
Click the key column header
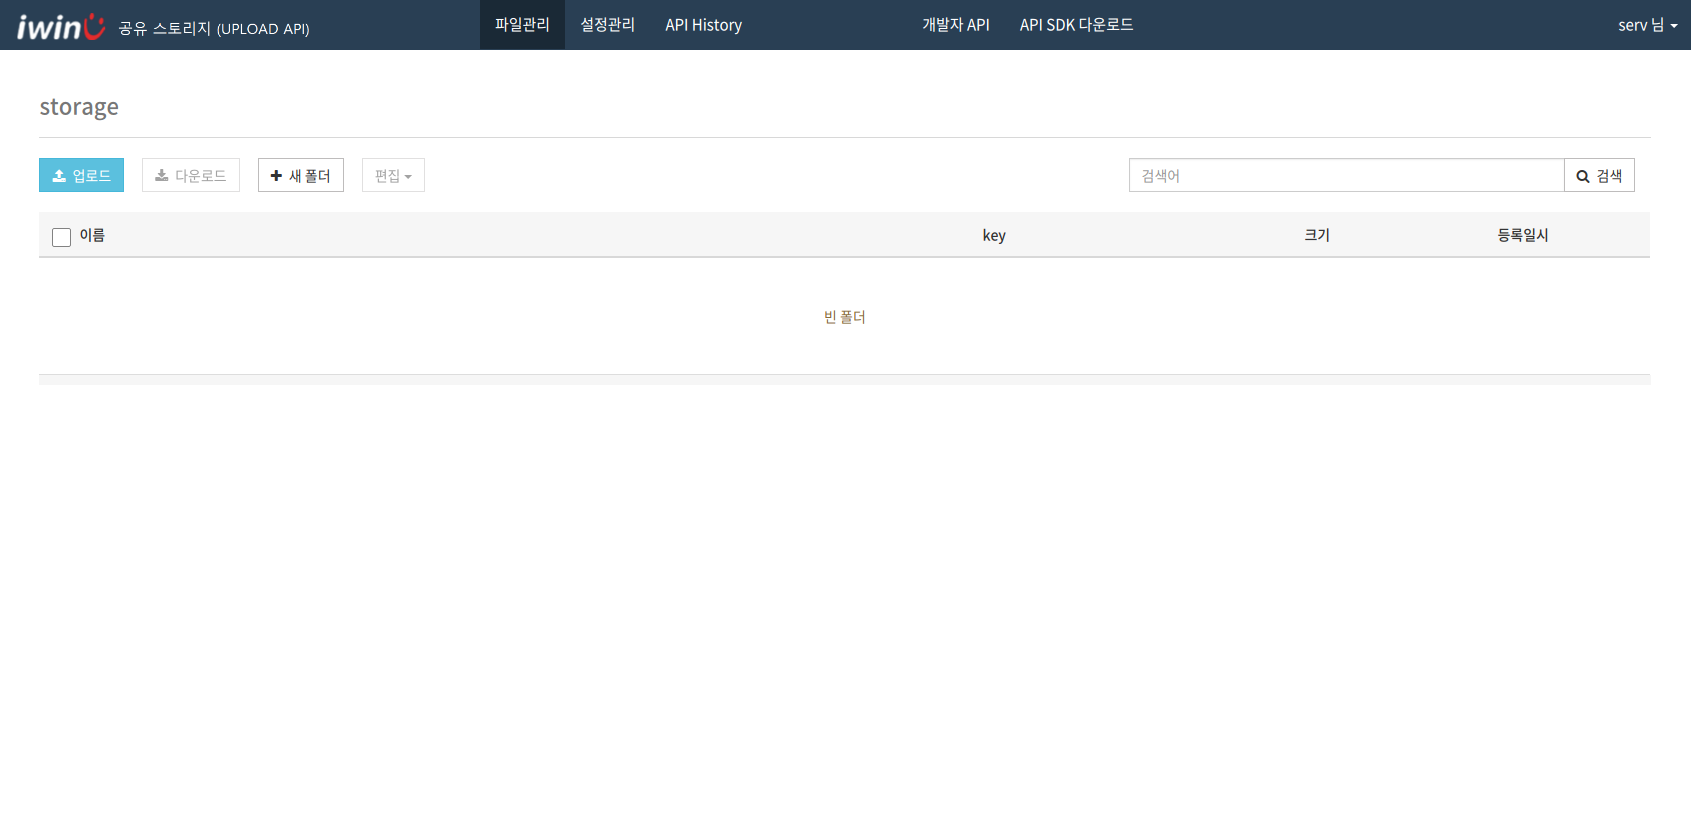coord(993,235)
